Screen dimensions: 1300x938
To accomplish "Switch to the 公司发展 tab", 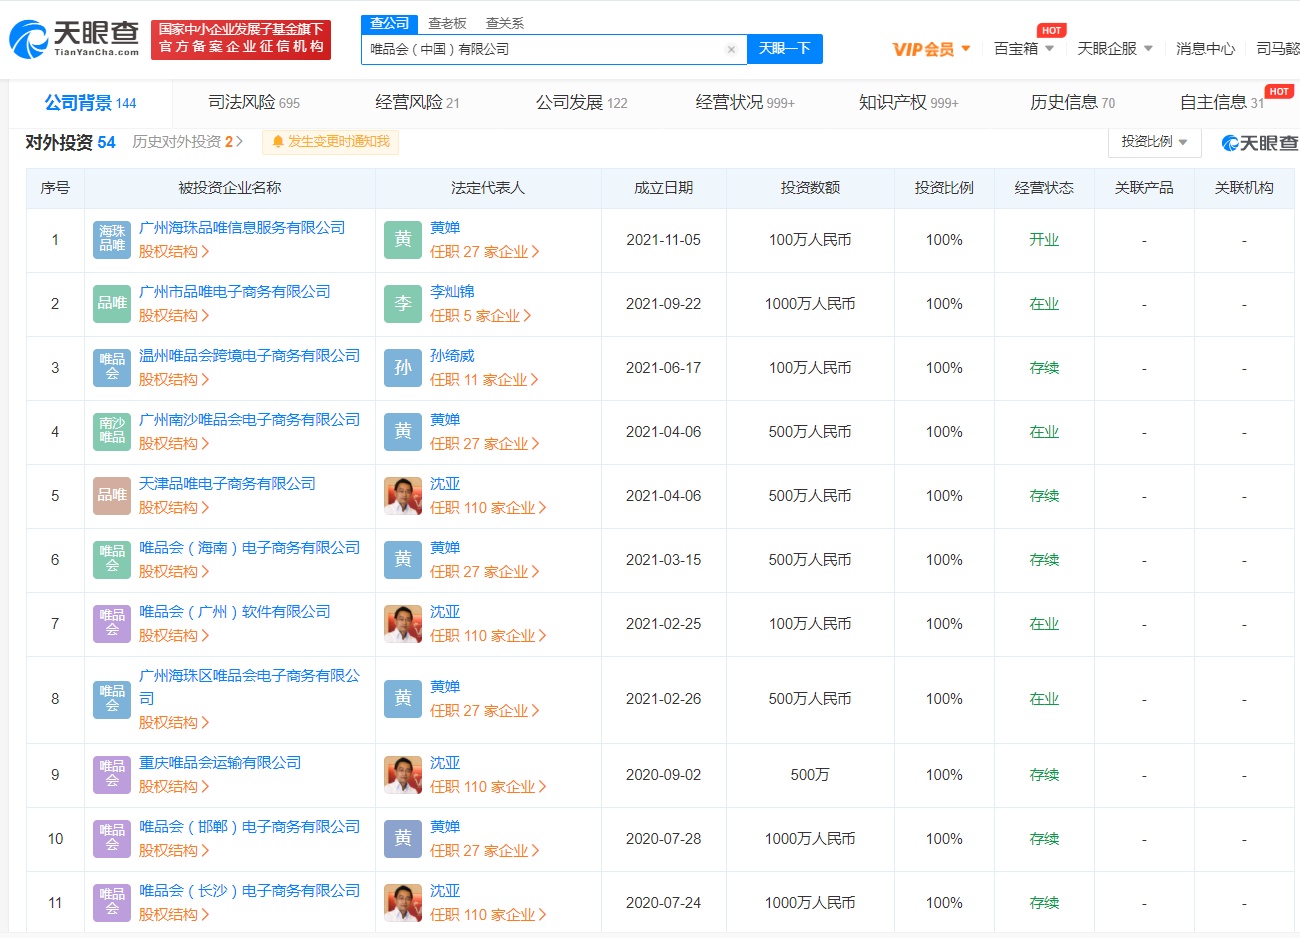I will click(x=581, y=102).
